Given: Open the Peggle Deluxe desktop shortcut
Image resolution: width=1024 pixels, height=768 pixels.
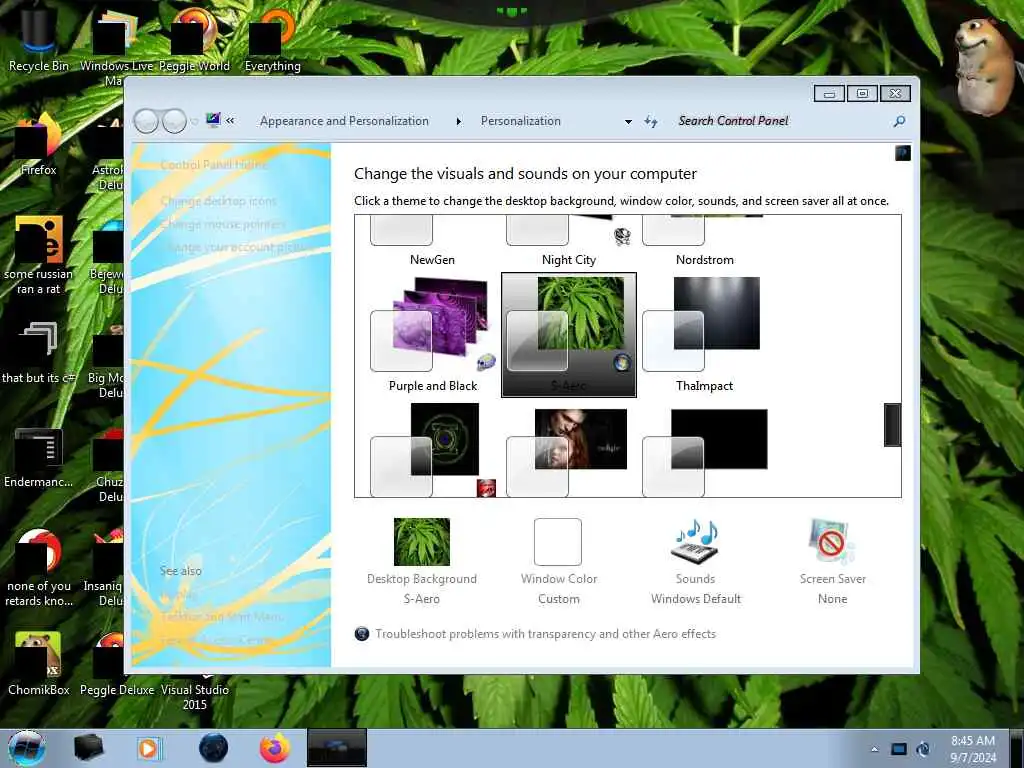Looking at the screenshot, I should click(117, 664).
